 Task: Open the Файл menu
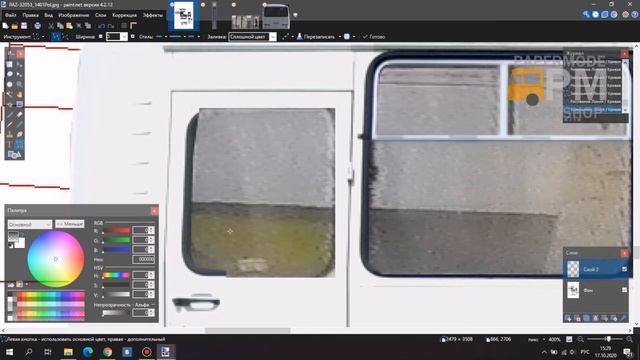(11, 15)
